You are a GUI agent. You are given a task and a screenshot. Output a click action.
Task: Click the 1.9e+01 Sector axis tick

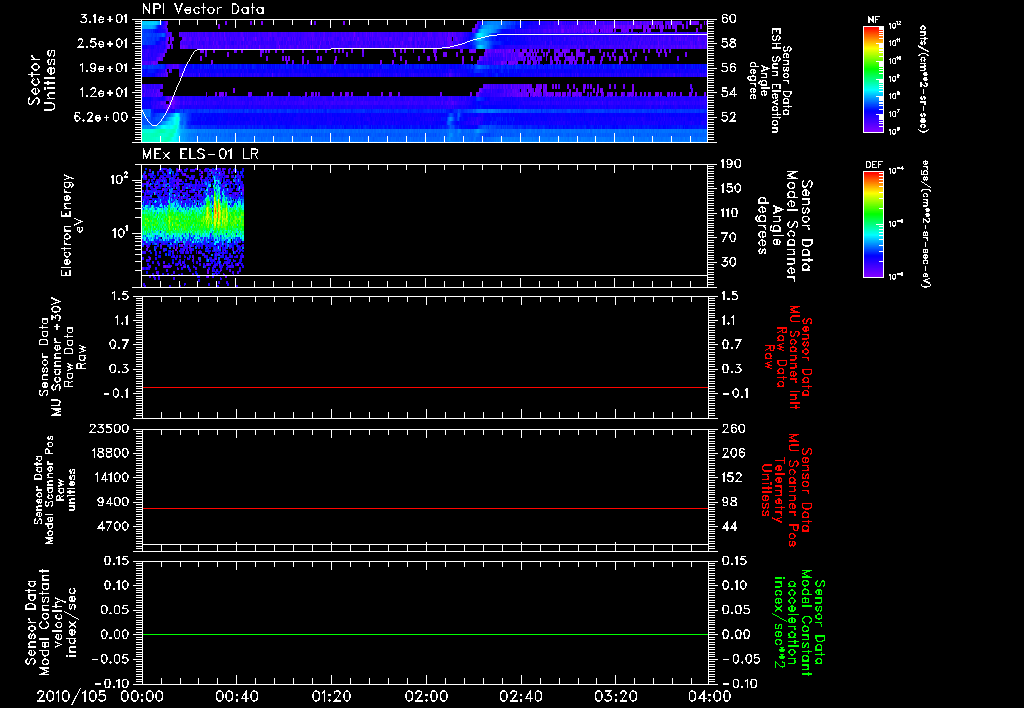(103, 68)
